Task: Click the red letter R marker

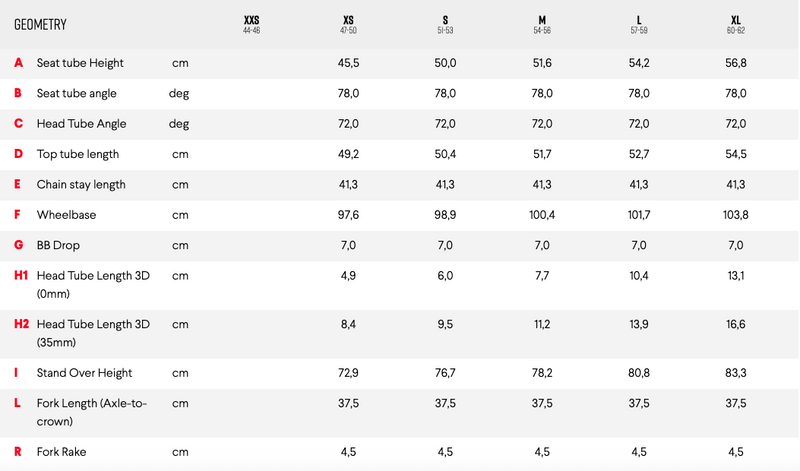Action: point(18,452)
